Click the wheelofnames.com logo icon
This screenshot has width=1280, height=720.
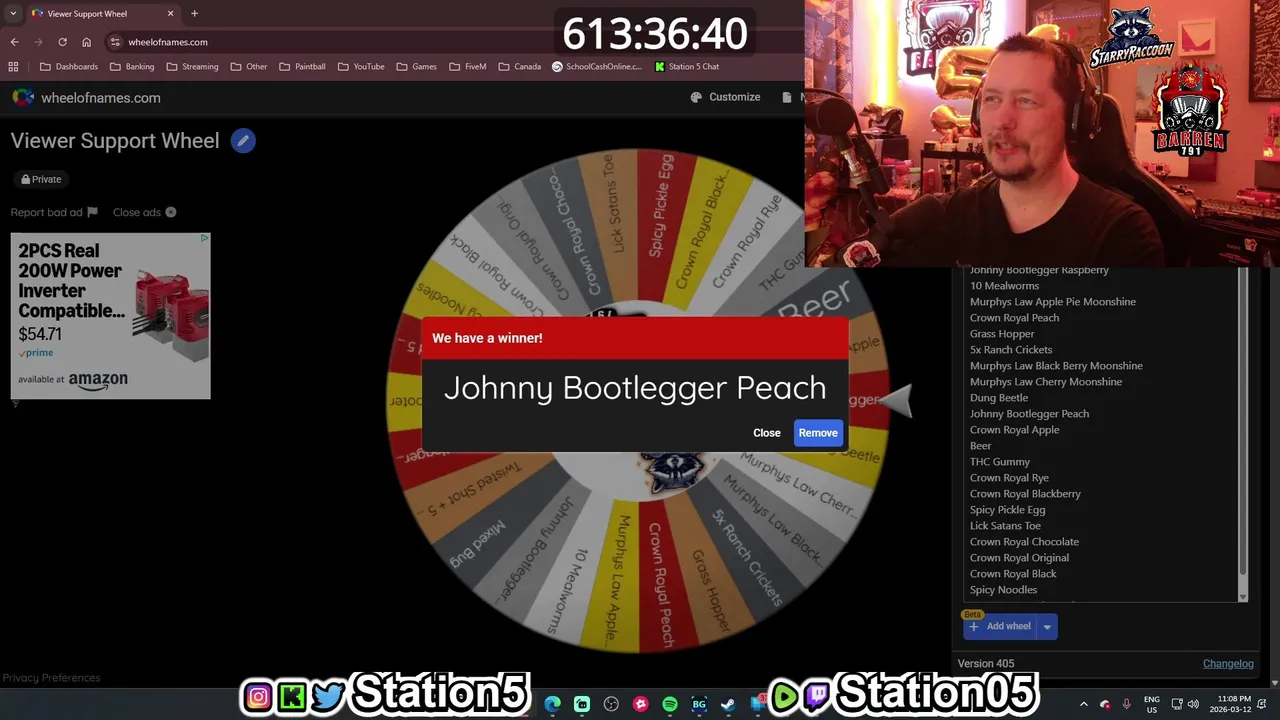23,97
